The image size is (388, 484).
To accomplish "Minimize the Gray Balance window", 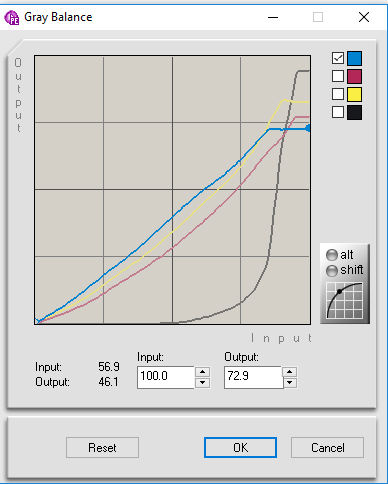I will pyautogui.click(x=273, y=17).
